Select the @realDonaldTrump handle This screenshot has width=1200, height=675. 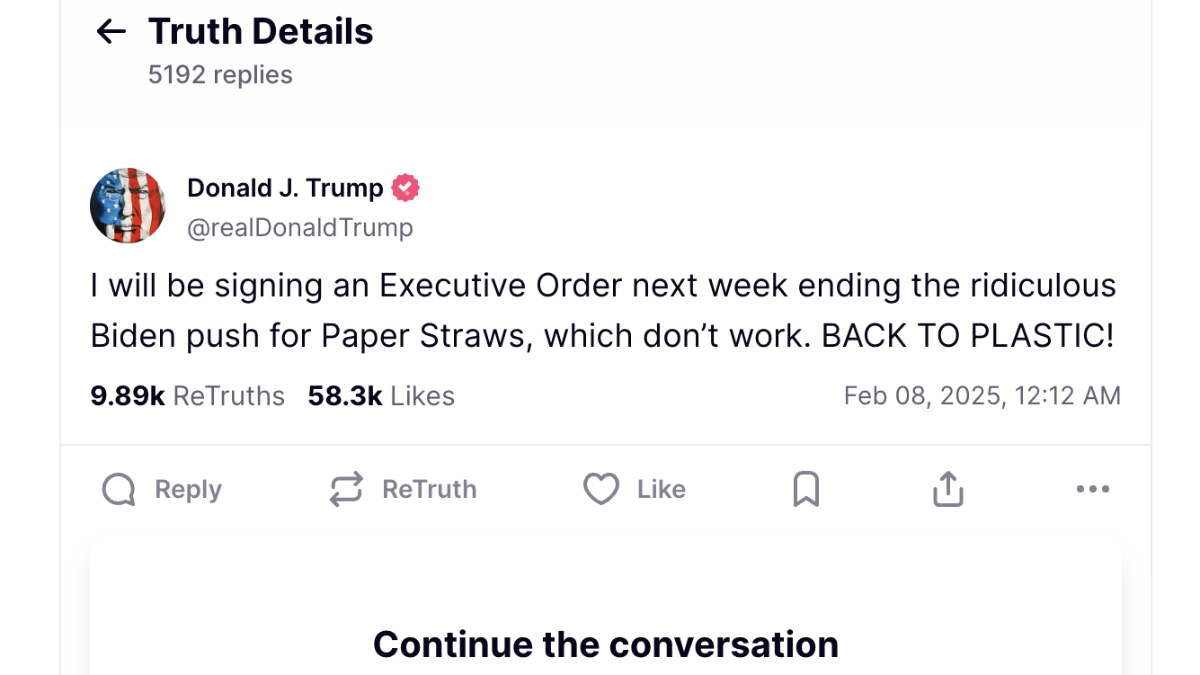tap(300, 227)
